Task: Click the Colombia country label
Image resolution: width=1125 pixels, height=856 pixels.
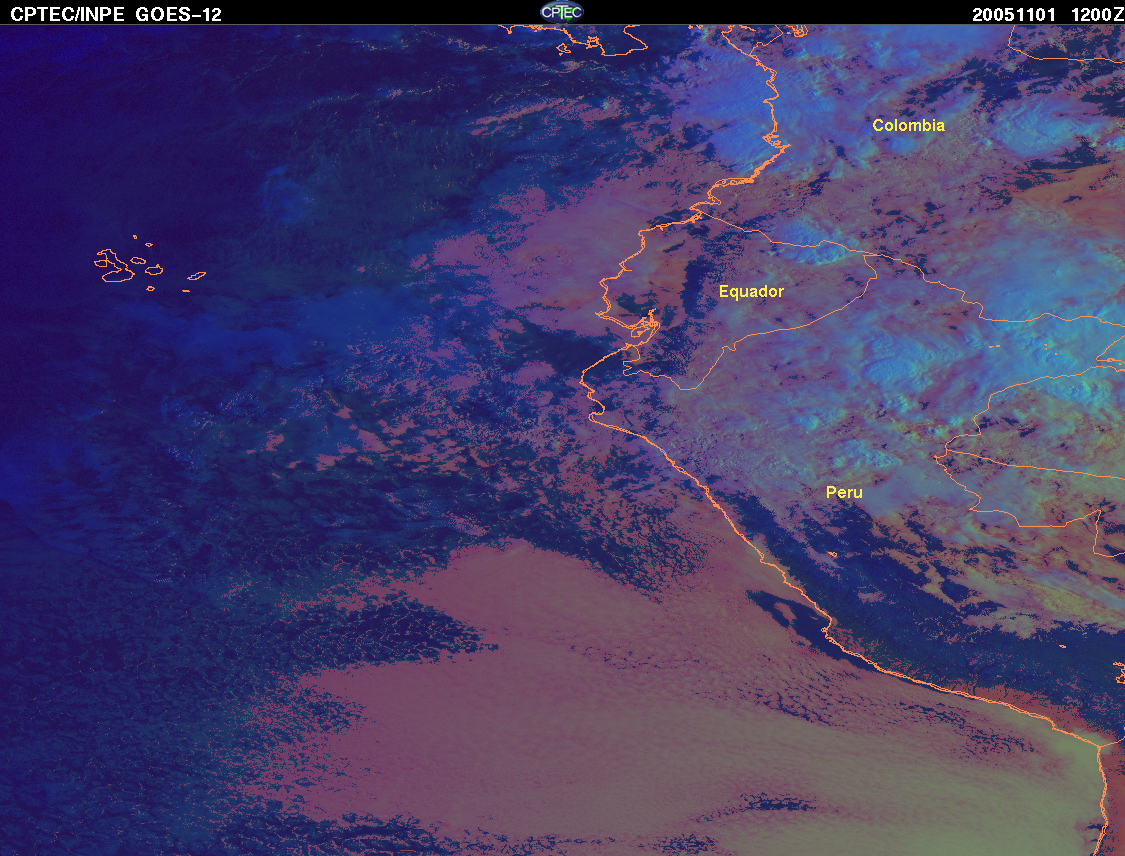Action: [908, 126]
